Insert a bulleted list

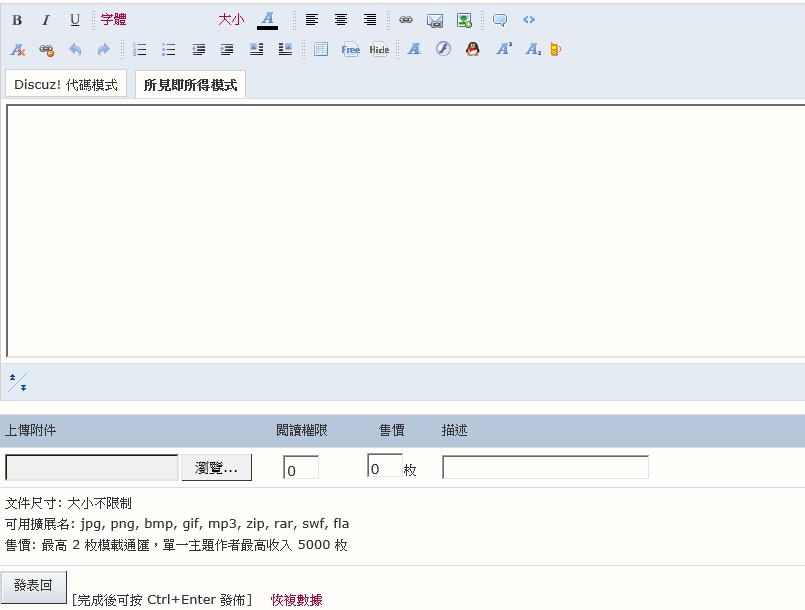pos(168,49)
